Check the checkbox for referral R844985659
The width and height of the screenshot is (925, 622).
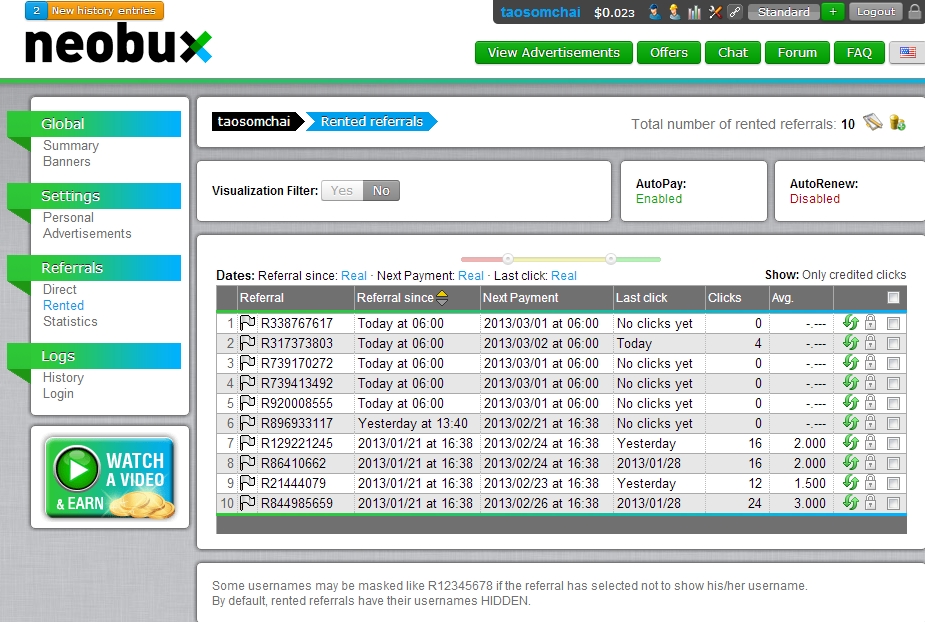(893, 503)
